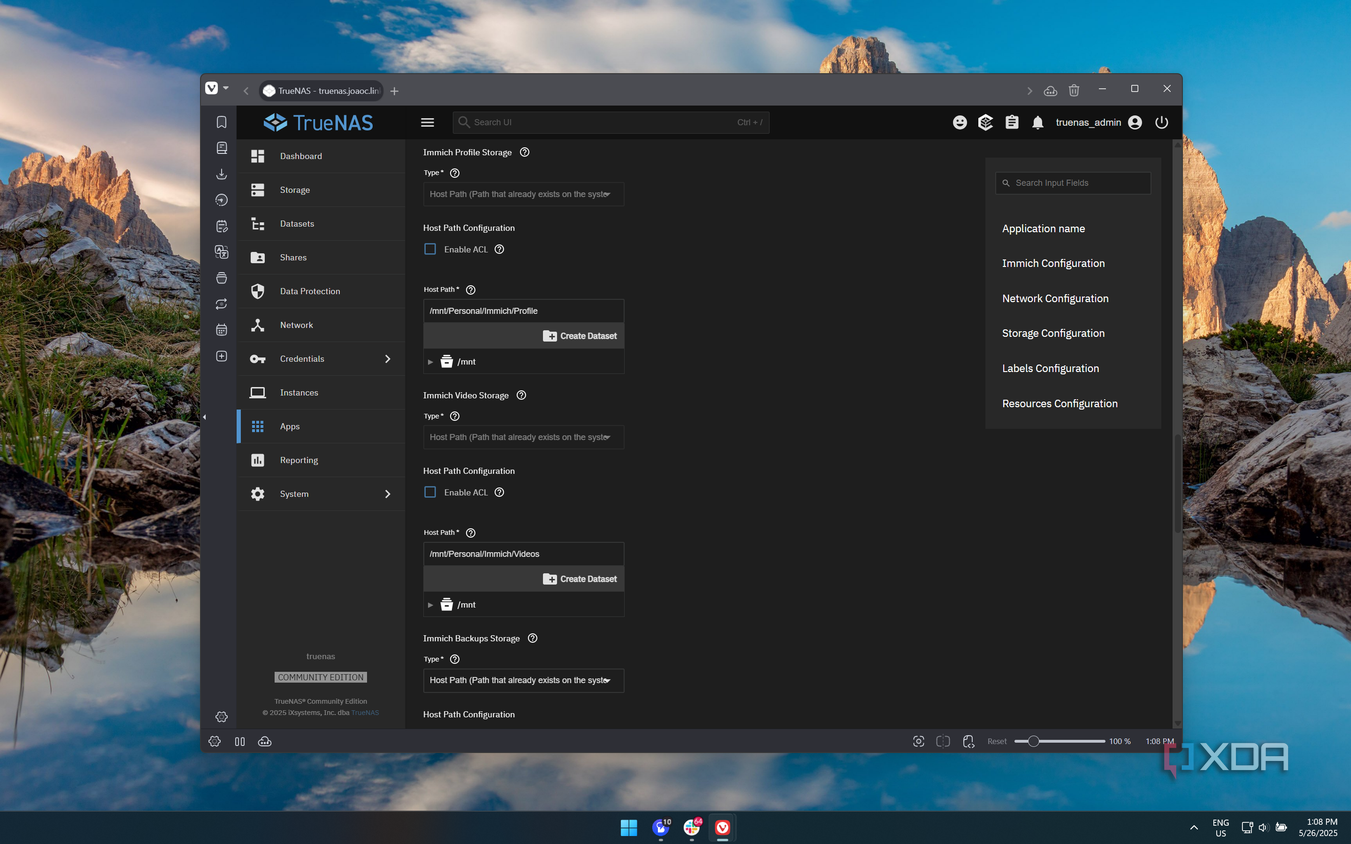Go to Dashboard in the sidebar
Image resolution: width=1351 pixels, height=844 pixels.
point(321,156)
